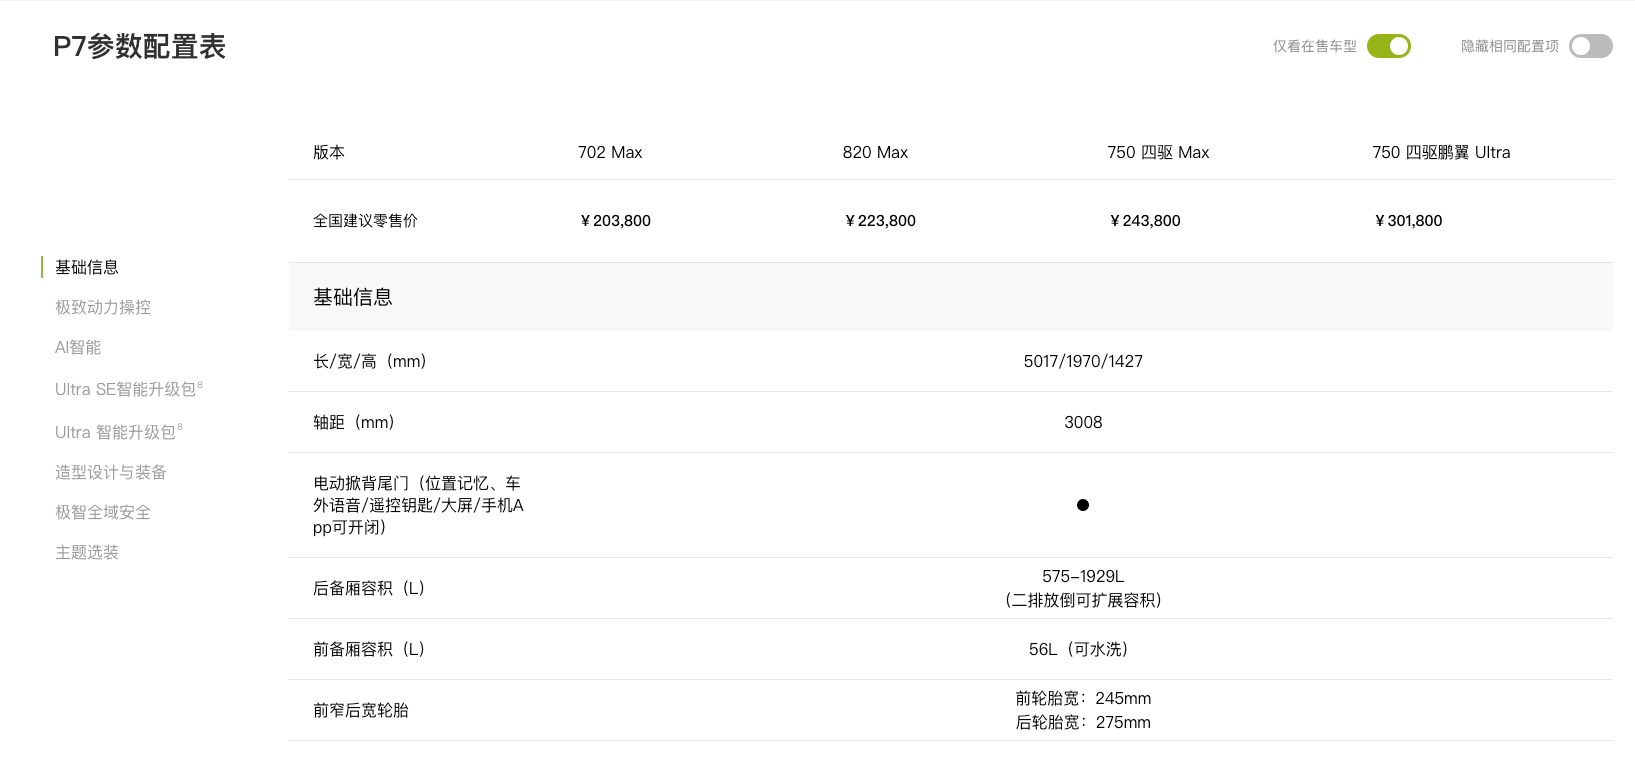
Task: Click the 702 Max version header
Action: pyautogui.click(x=610, y=152)
